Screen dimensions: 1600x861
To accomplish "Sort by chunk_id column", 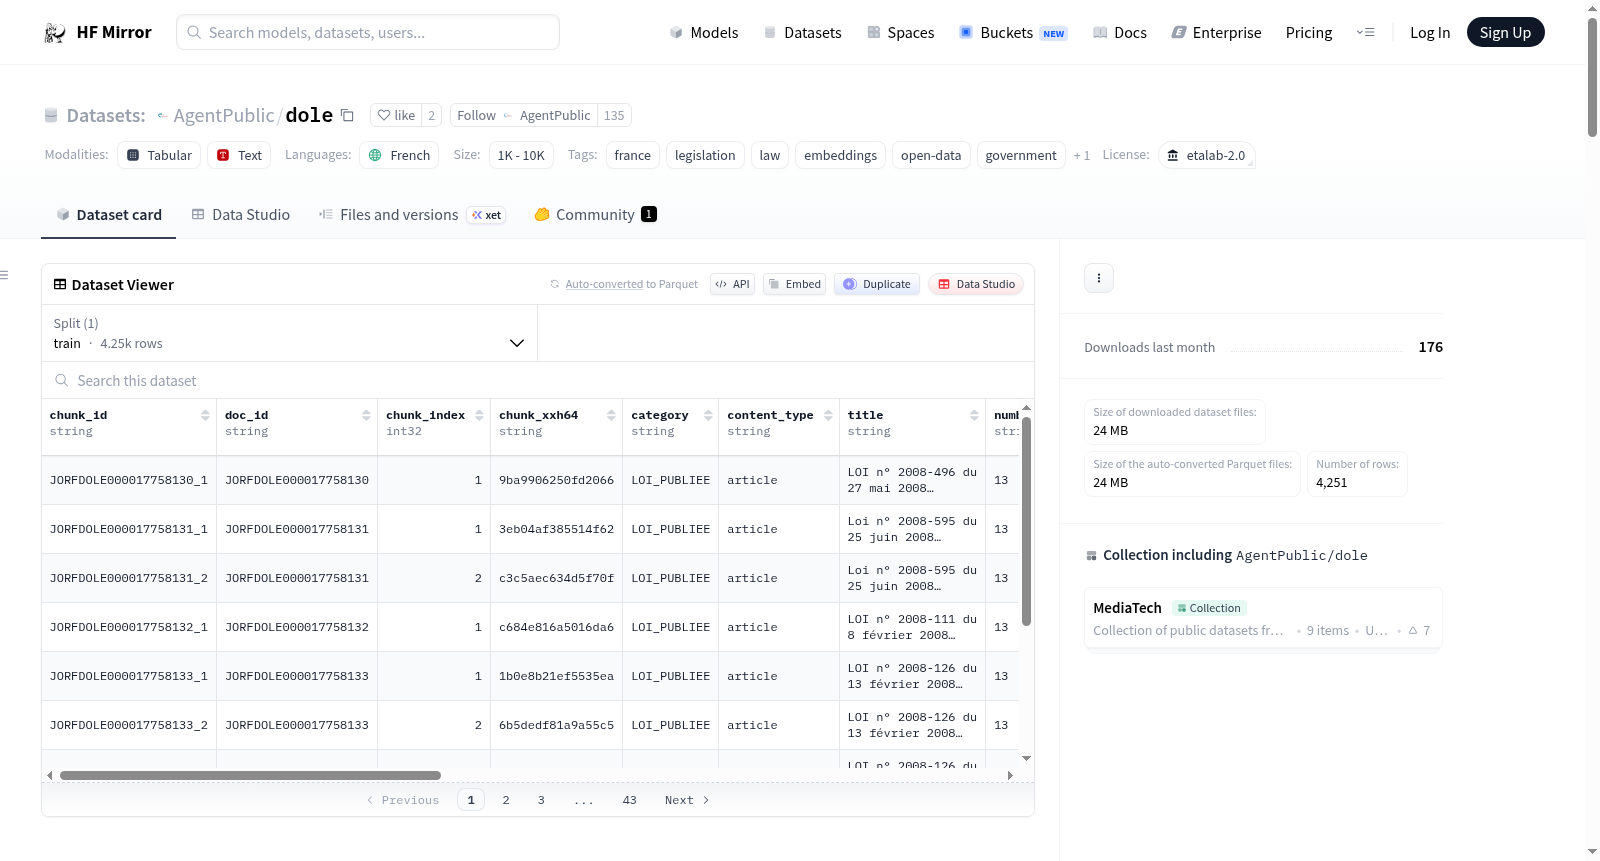I will click(x=205, y=415).
